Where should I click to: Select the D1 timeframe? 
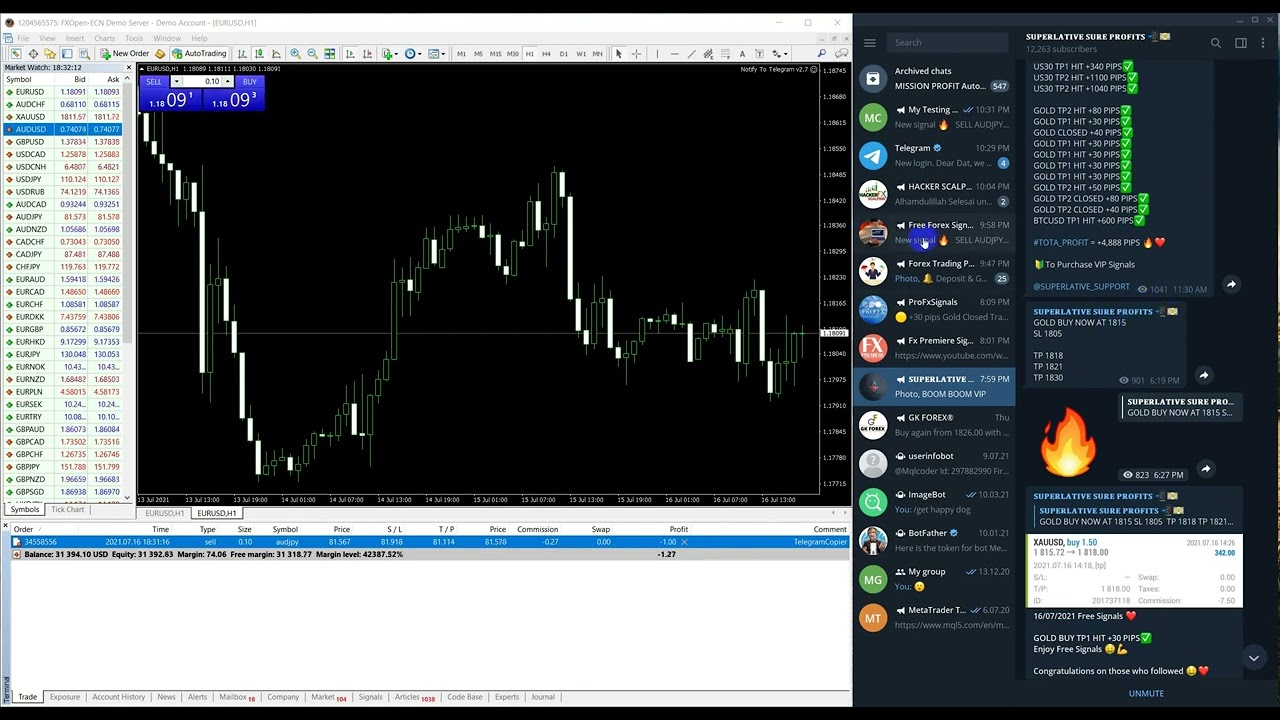click(x=563, y=53)
